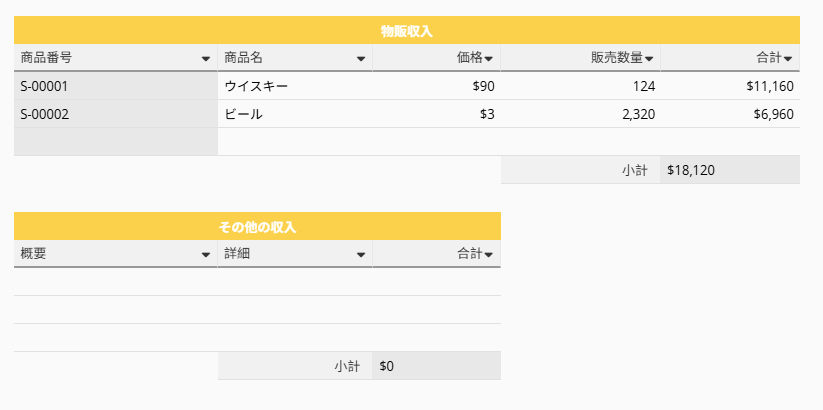Expand the 販売数量 column filter dropdown

[x=649, y=59]
